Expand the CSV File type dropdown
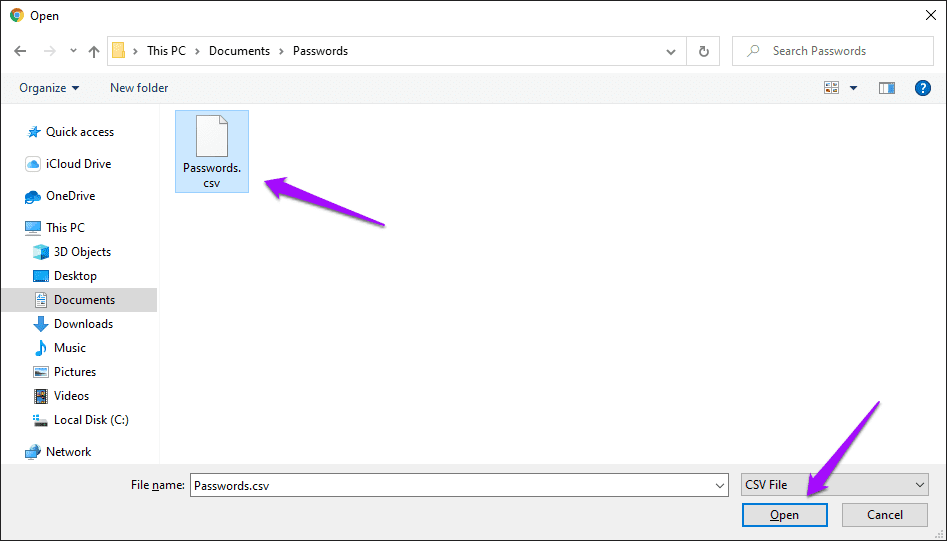This screenshot has width=947, height=541. click(835, 485)
